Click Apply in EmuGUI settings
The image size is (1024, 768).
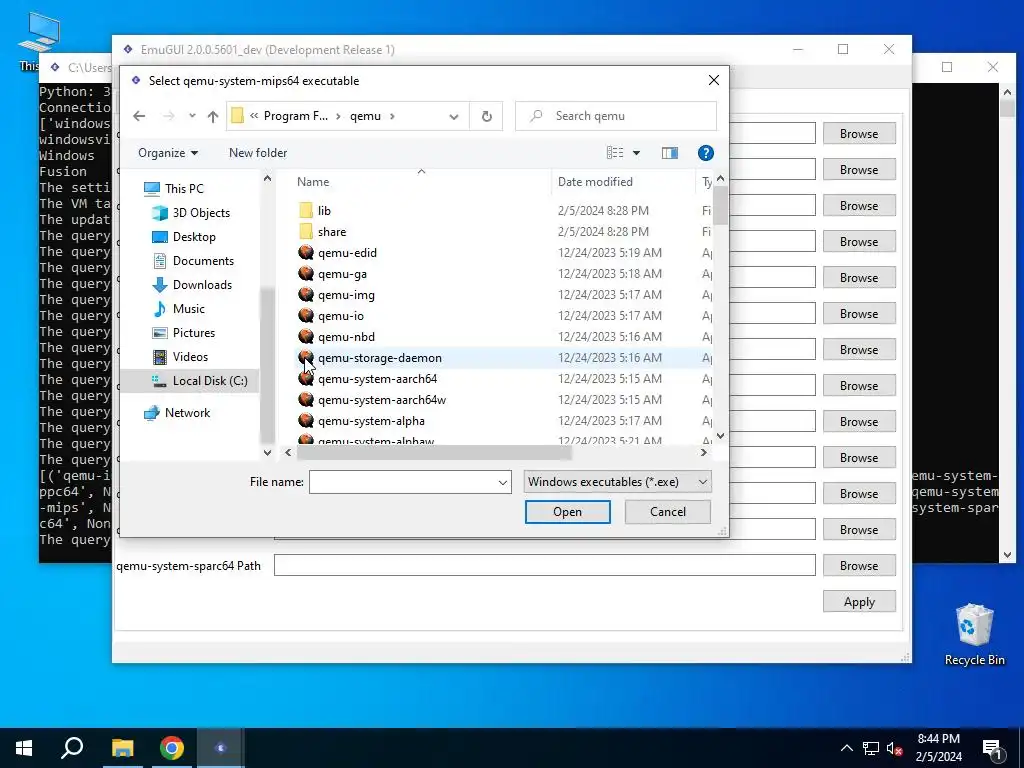pyautogui.click(x=859, y=602)
